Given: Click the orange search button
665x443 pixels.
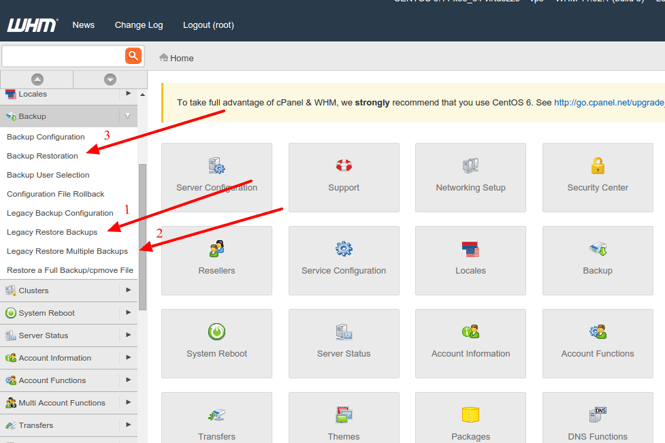Looking at the screenshot, I should click(133, 56).
